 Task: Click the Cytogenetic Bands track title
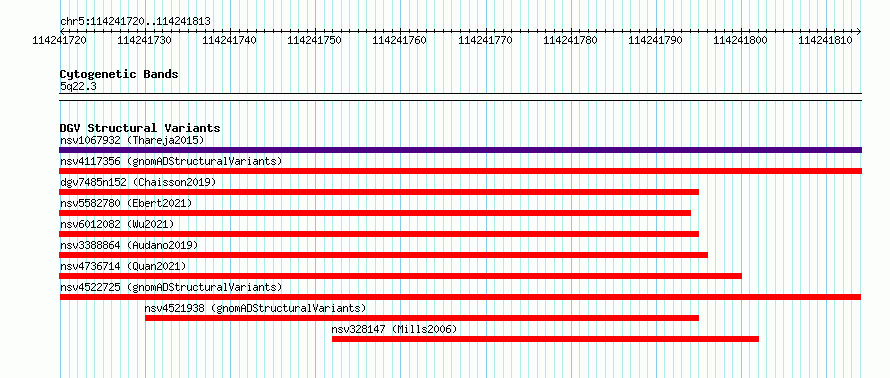[x=119, y=74]
